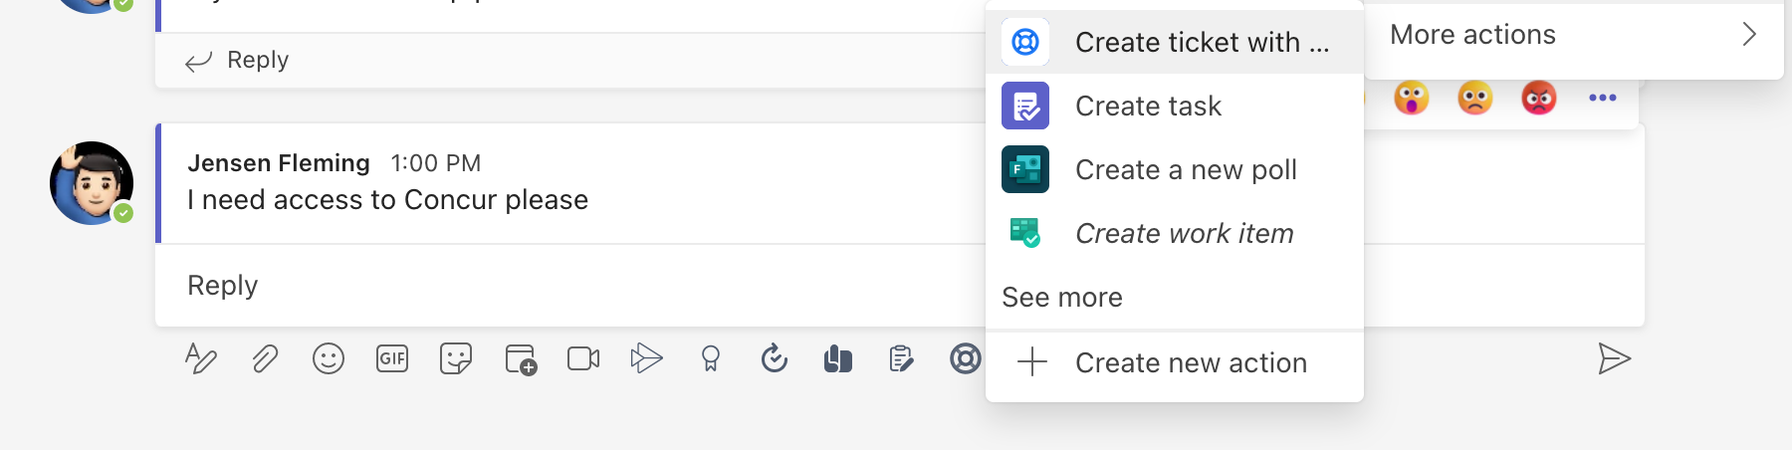React with the angry red emoji
Image resolution: width=1792 pixels, height=450 pixels.
click(x=1539, y=98)
